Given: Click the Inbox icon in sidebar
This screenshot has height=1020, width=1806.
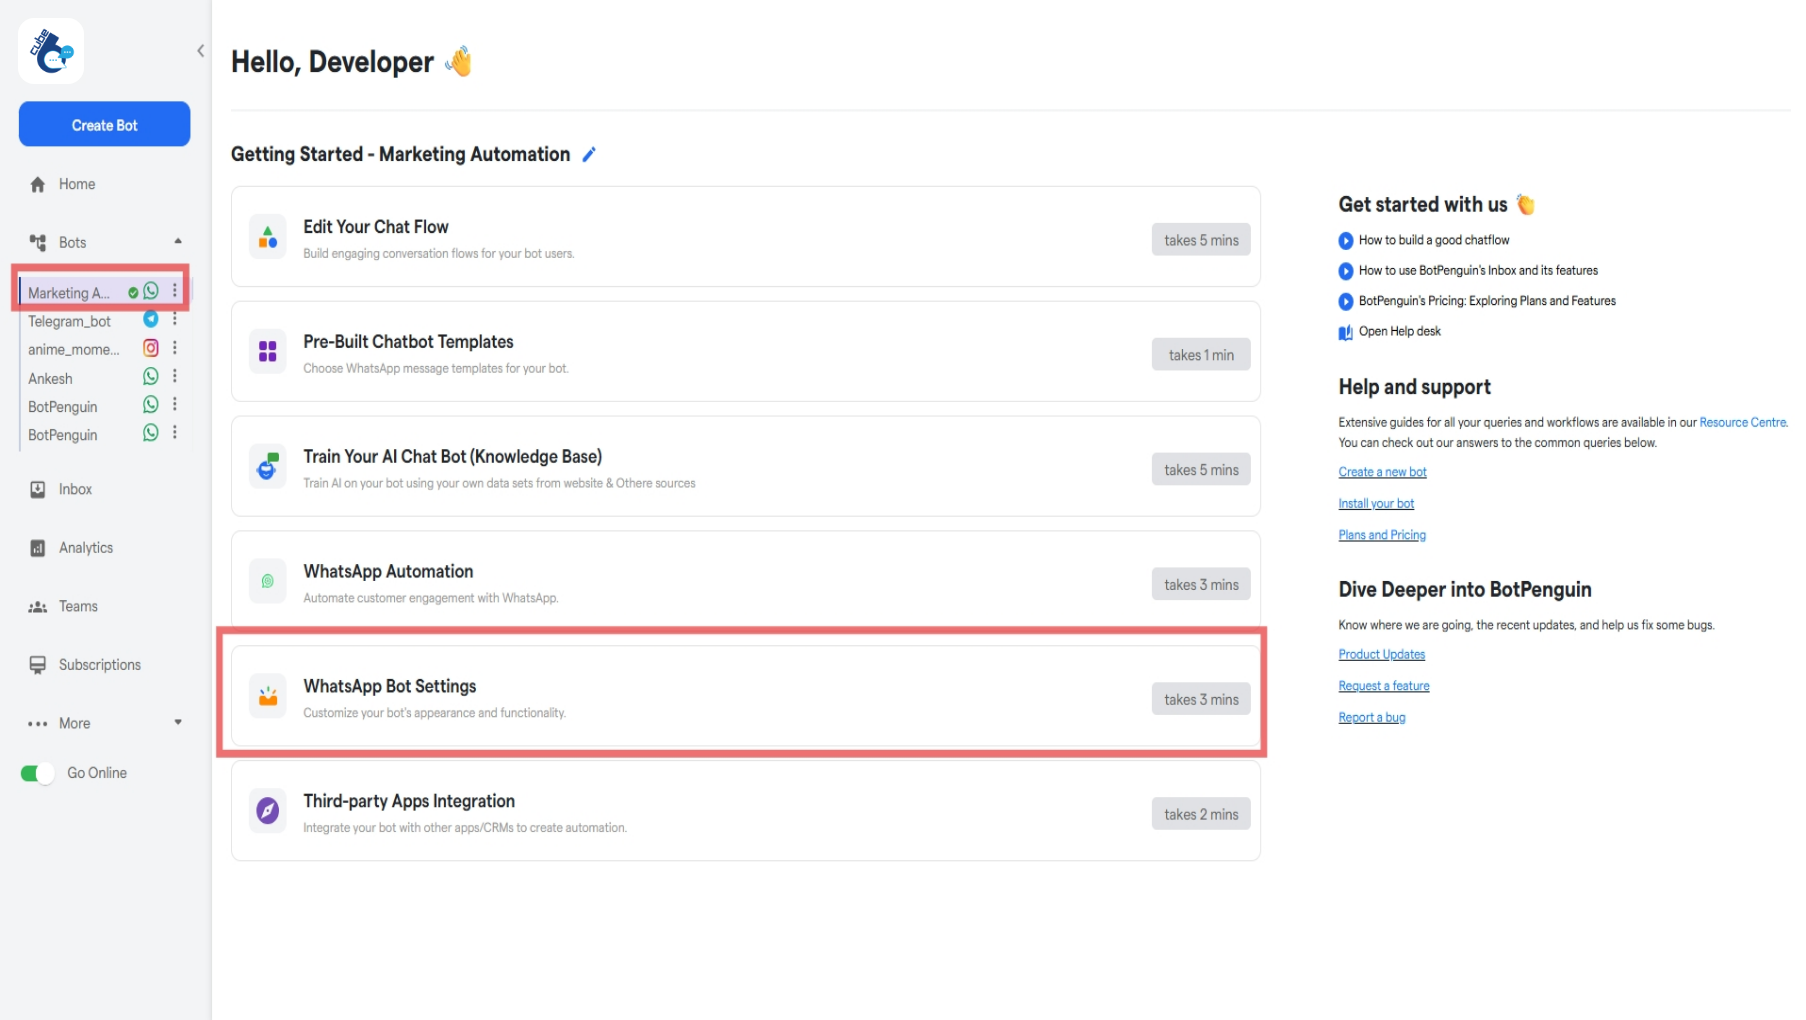Looking at the screenshot, I should point(38,489).
